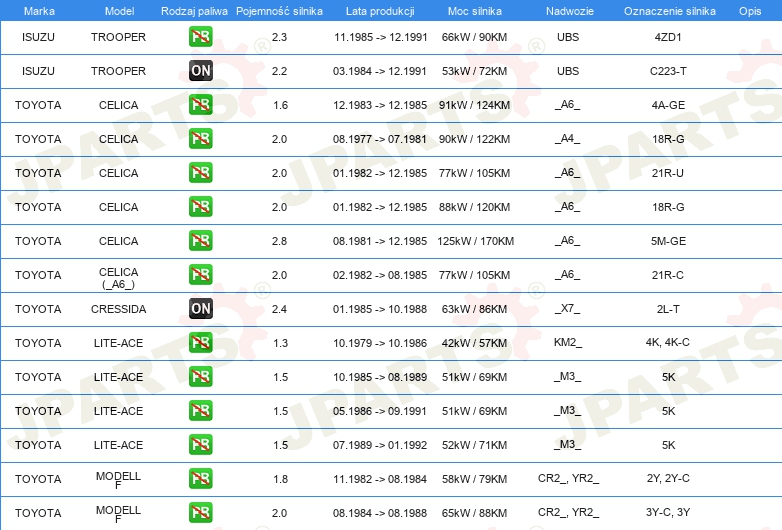
Task: Click petrol icon in Celica 1.6 4A-GE row
Action: pos(200,104)
